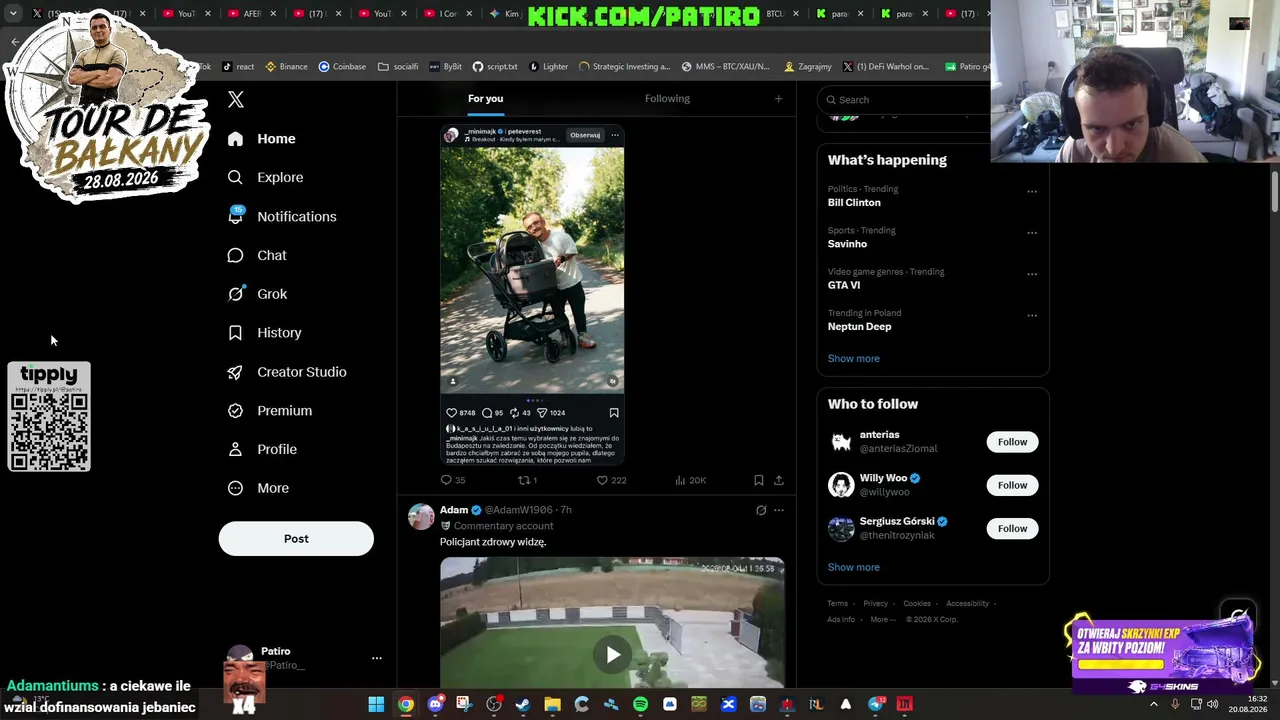The width and height of the screenshot is (1280, 720).
Task: Open the Snipping Tool taskbar icon
Action: click(464, 704)
